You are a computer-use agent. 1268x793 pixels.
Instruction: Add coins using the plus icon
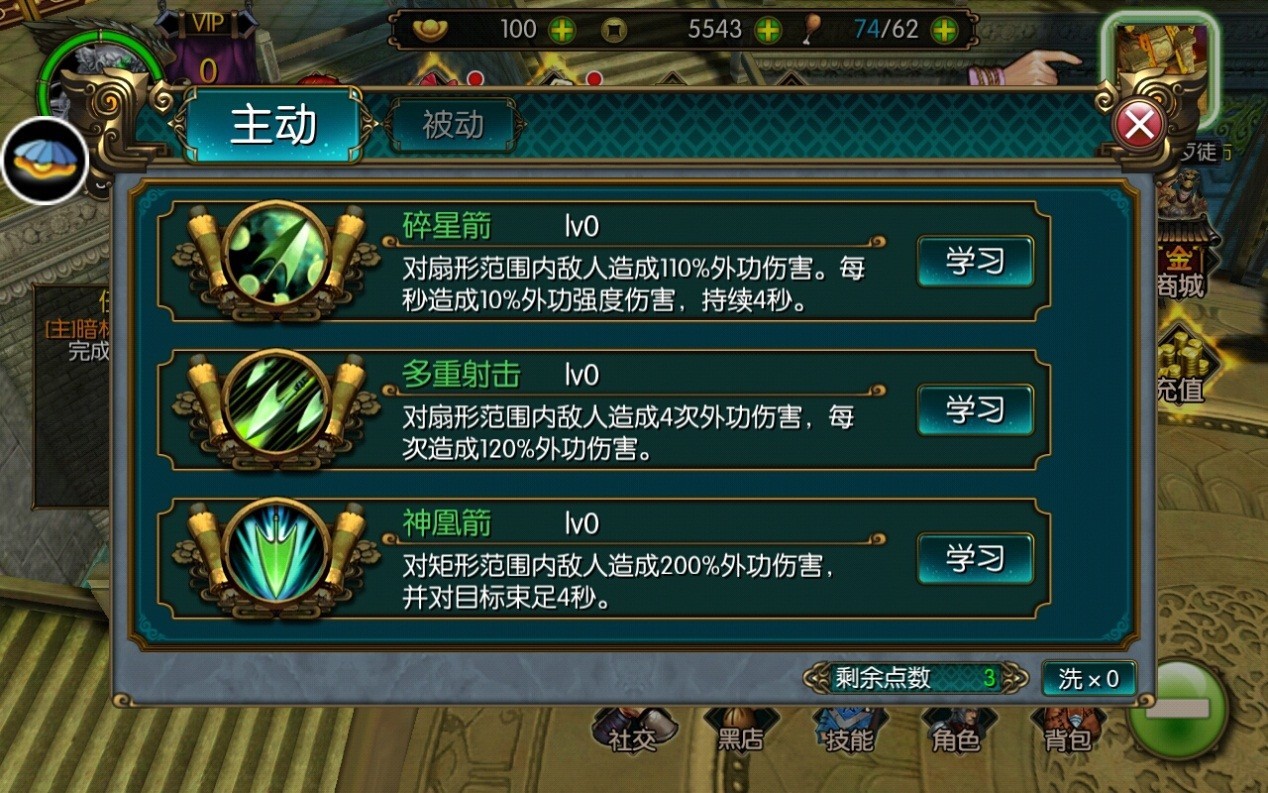[x=768, y=30]
